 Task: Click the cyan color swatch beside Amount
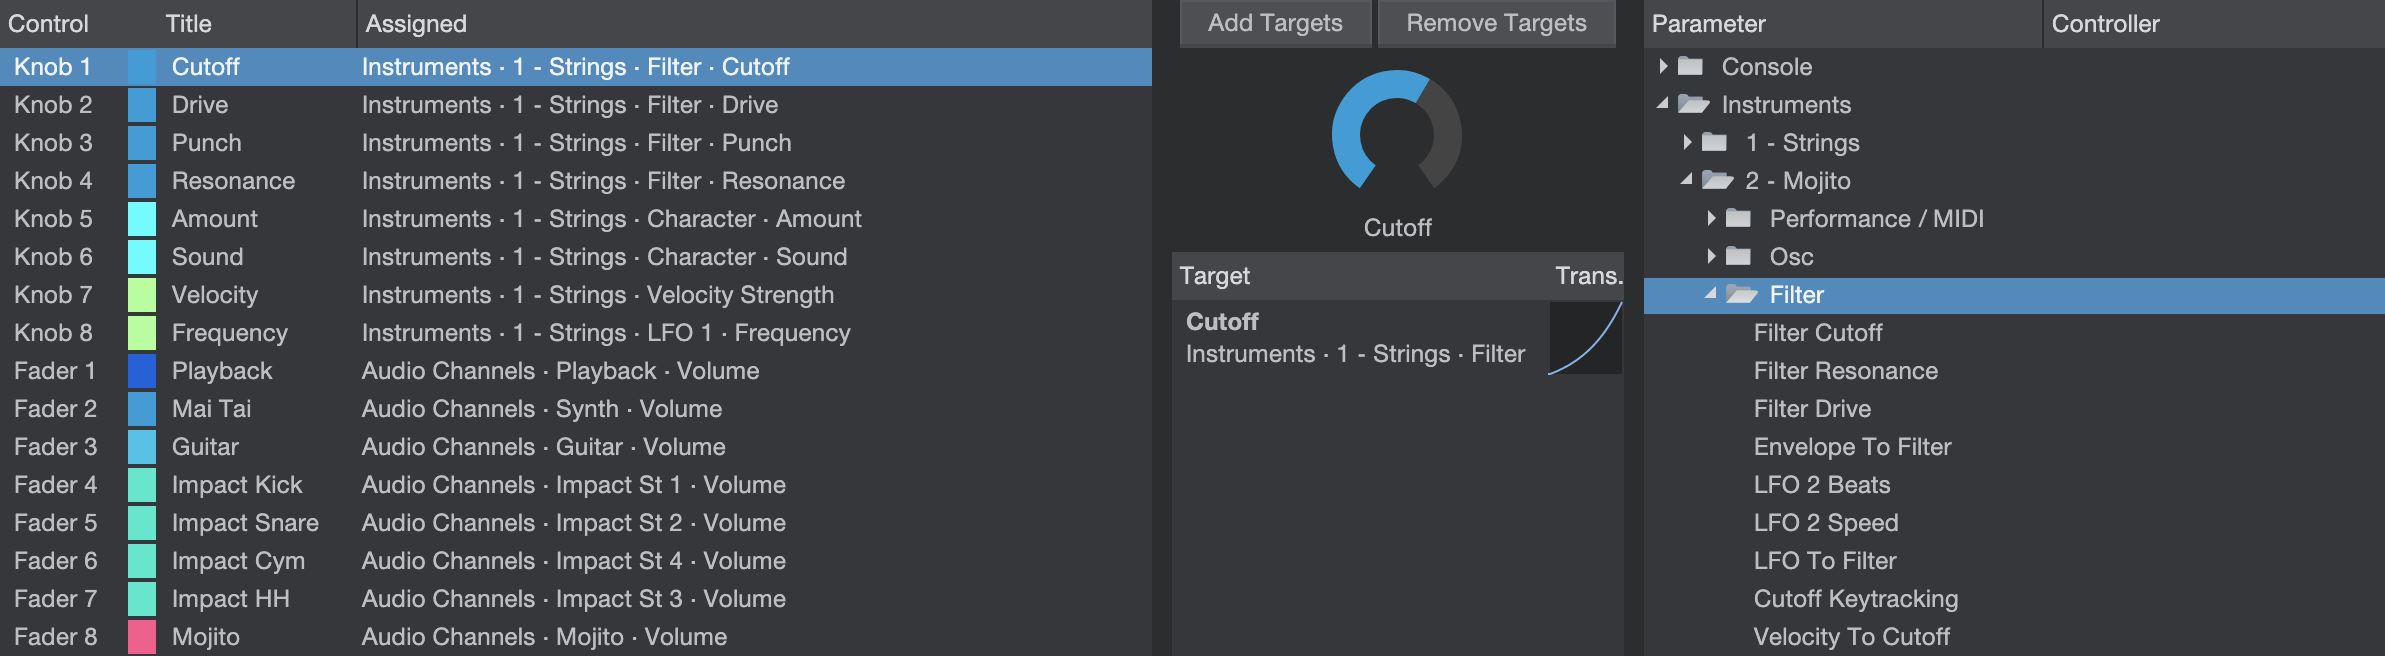(x=142, y=219)
